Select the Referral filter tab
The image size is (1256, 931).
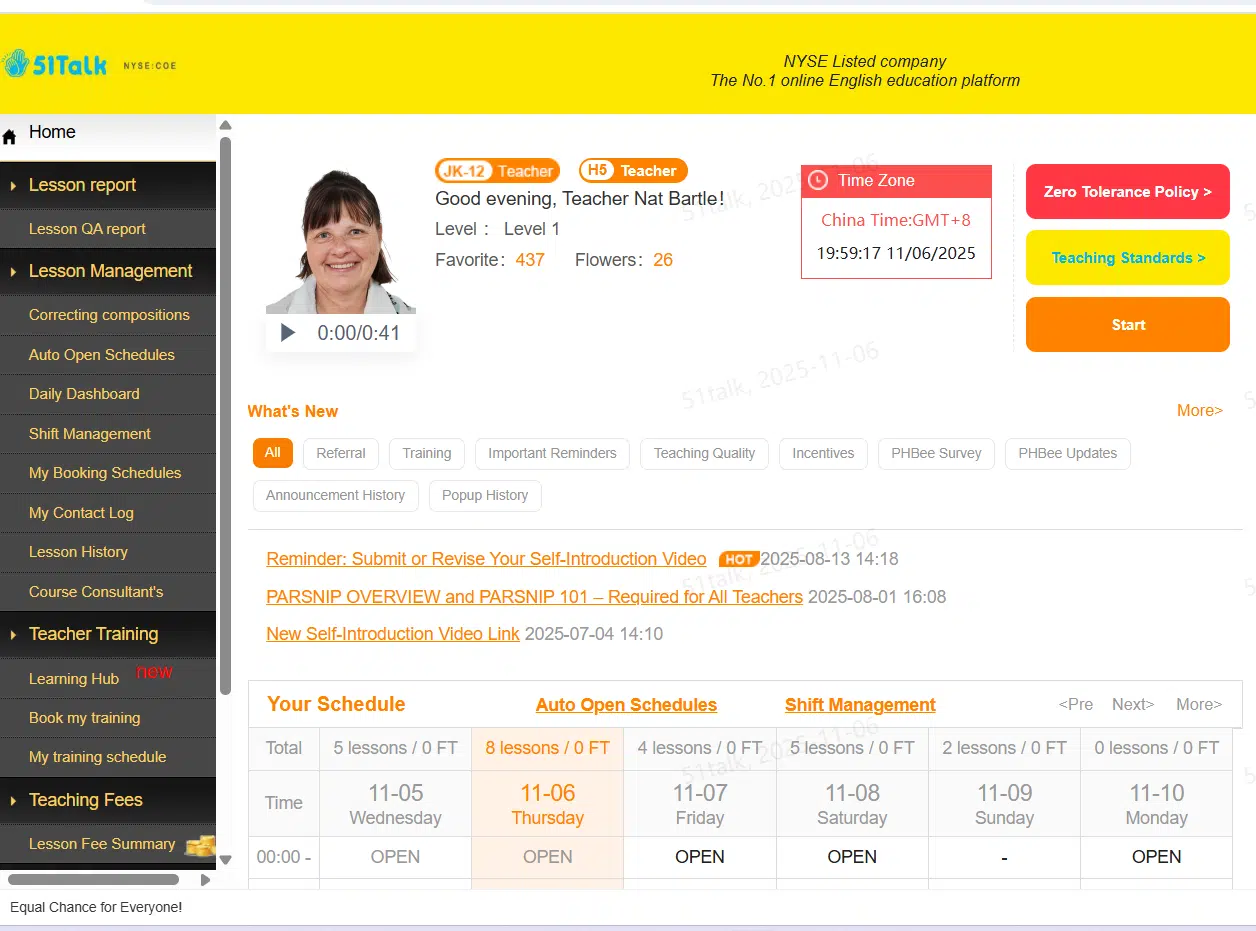pyautogui.click(x=341, y=453)
